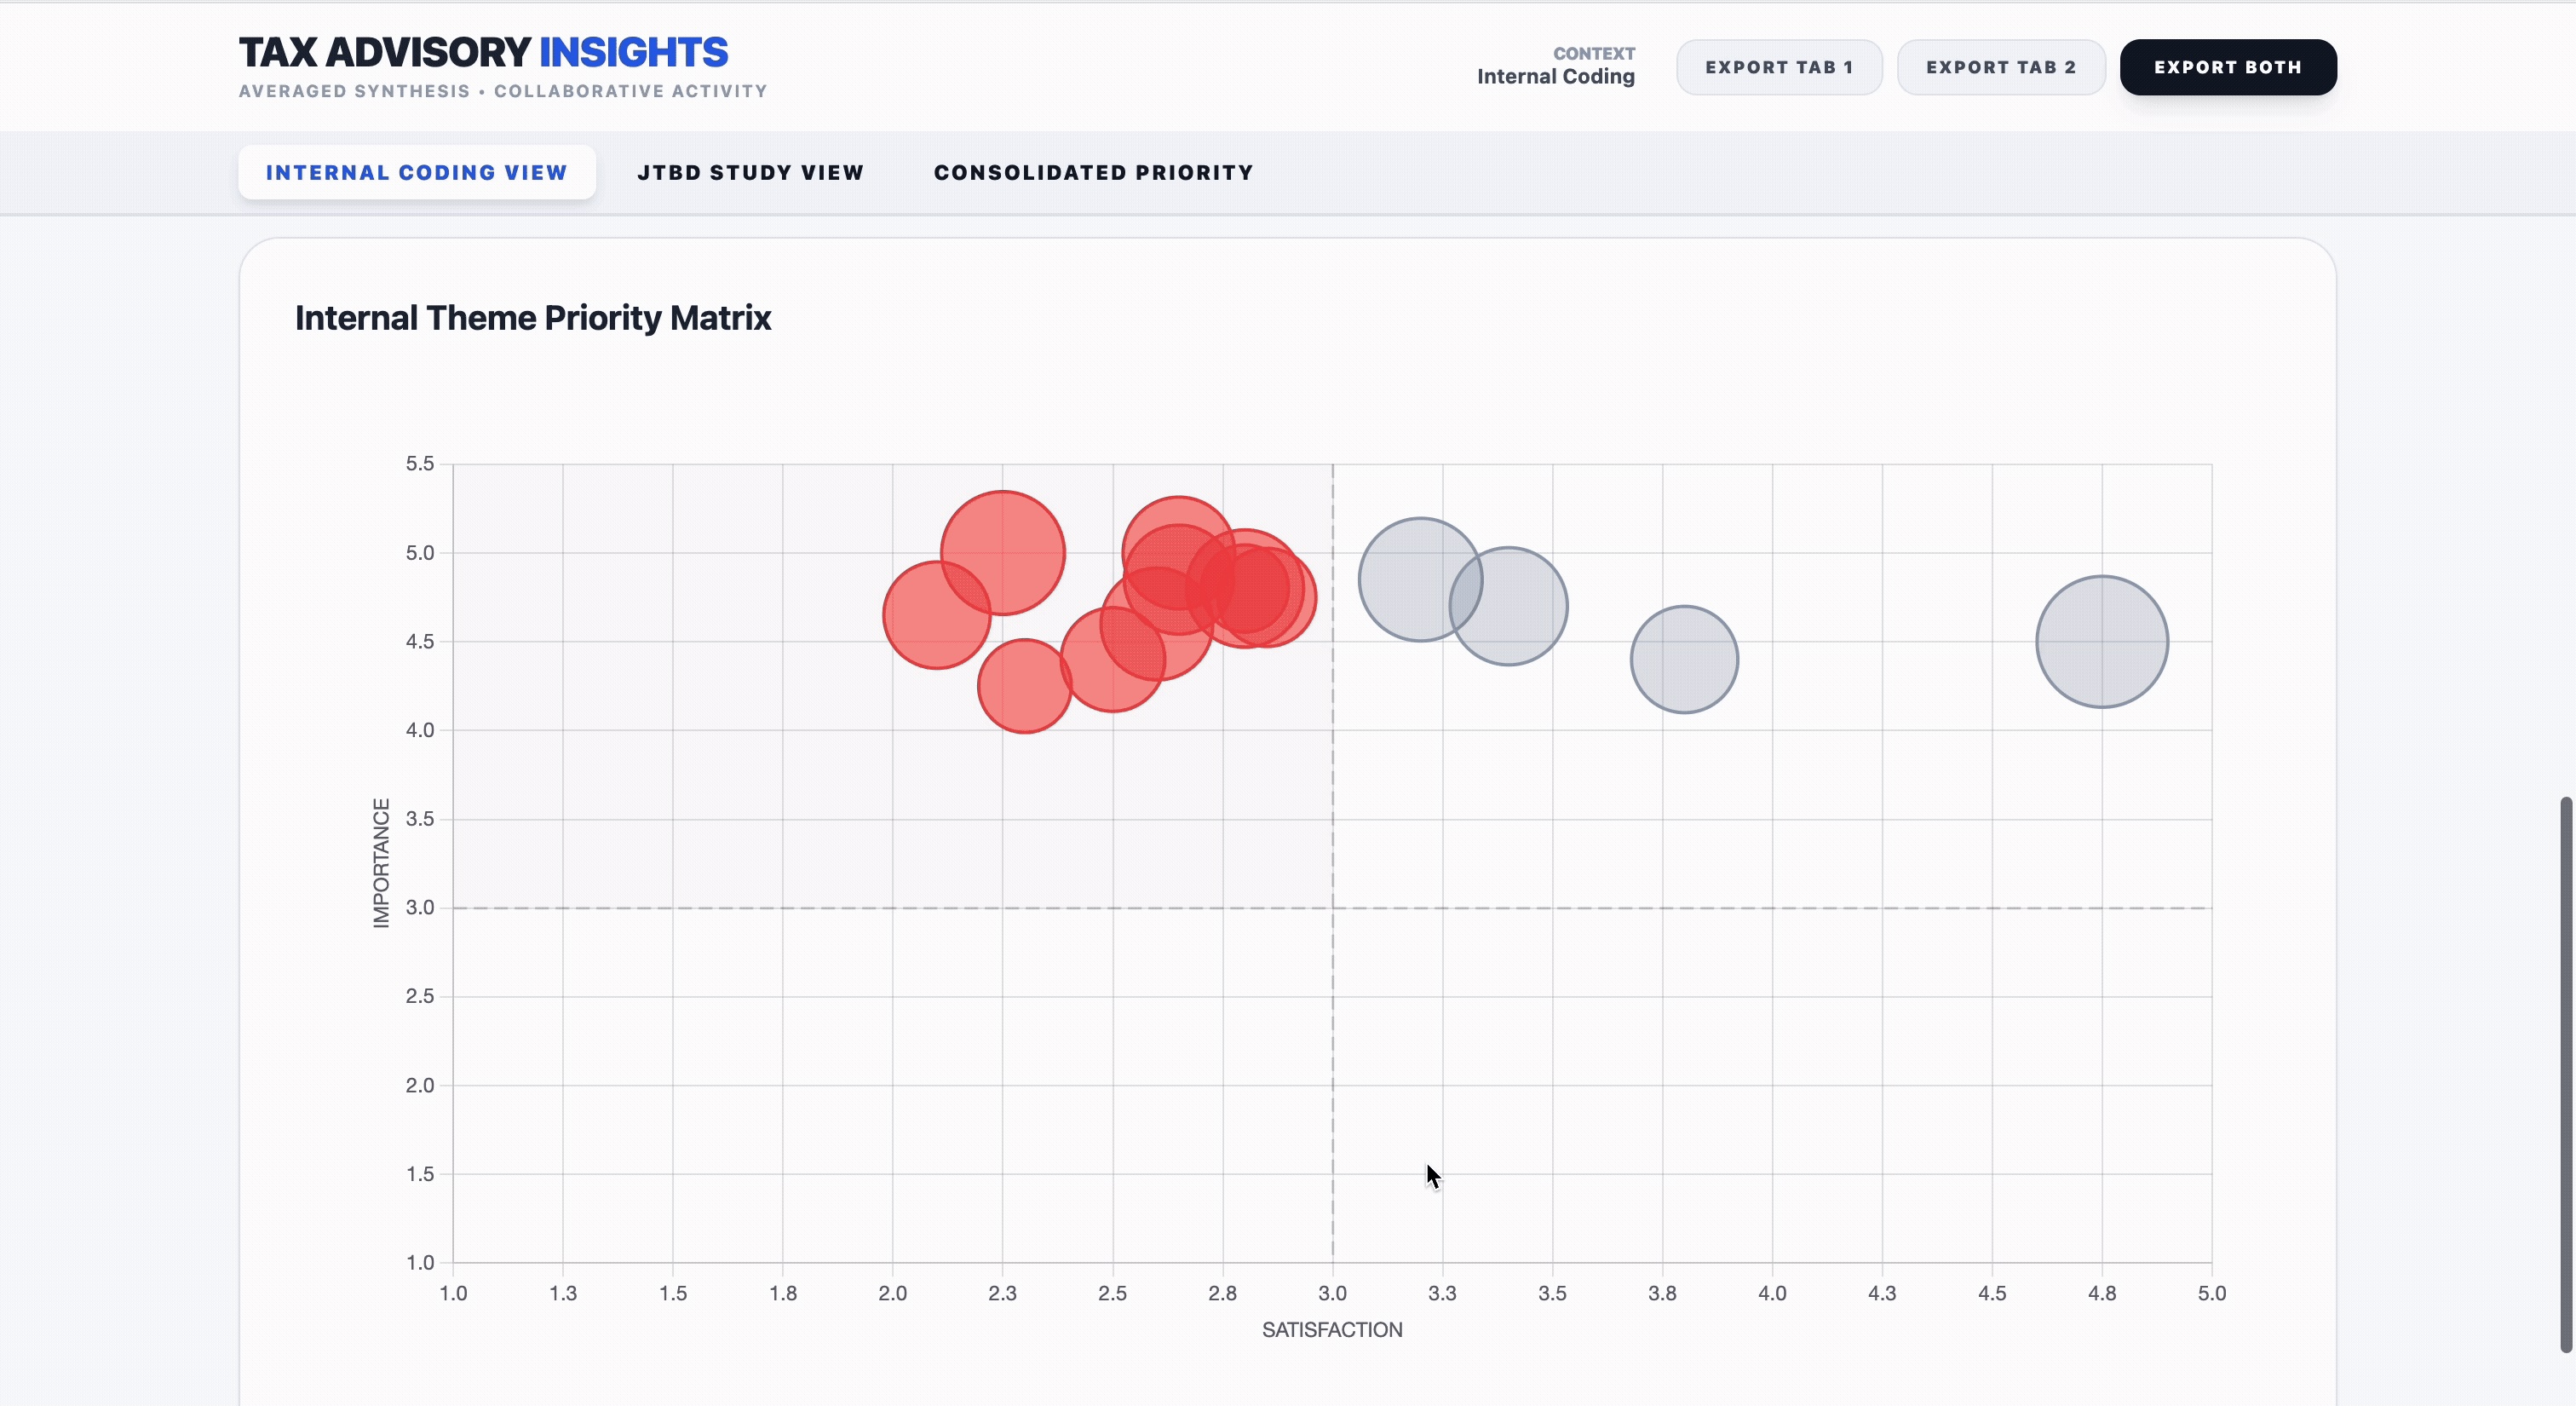Click the Export Tab 1 button
This screenshot has width=2576, height=1406.
click(1779, 66)
